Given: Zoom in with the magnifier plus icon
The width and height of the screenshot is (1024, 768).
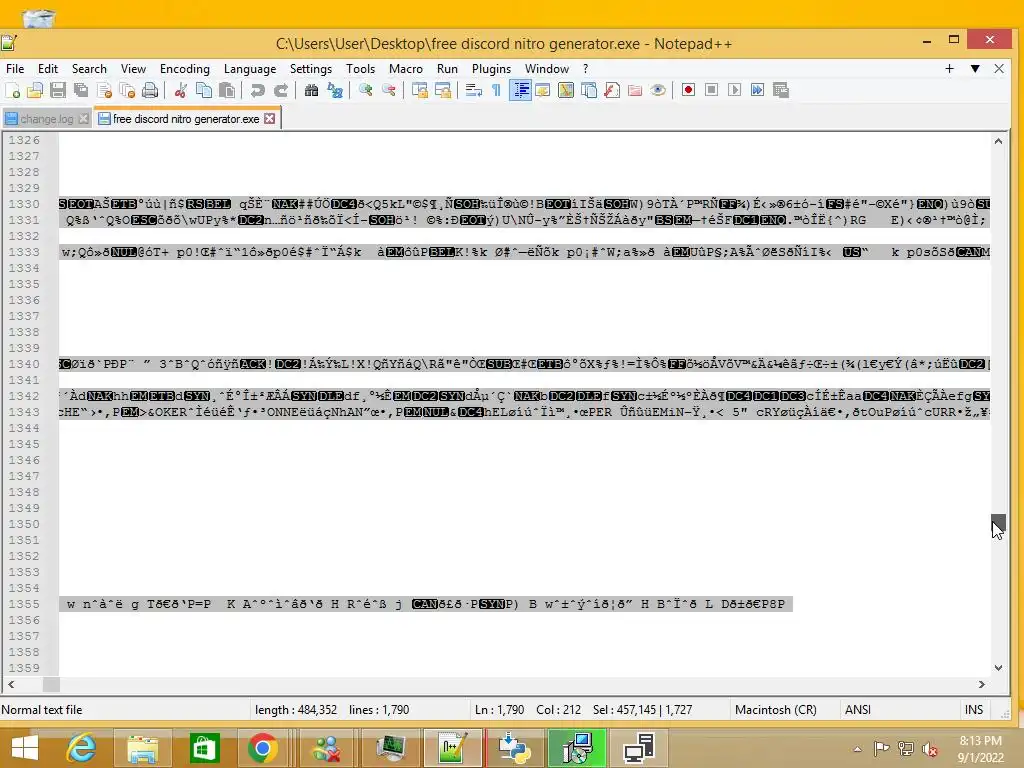Looking at the screenshot, I should coord(366,90).
